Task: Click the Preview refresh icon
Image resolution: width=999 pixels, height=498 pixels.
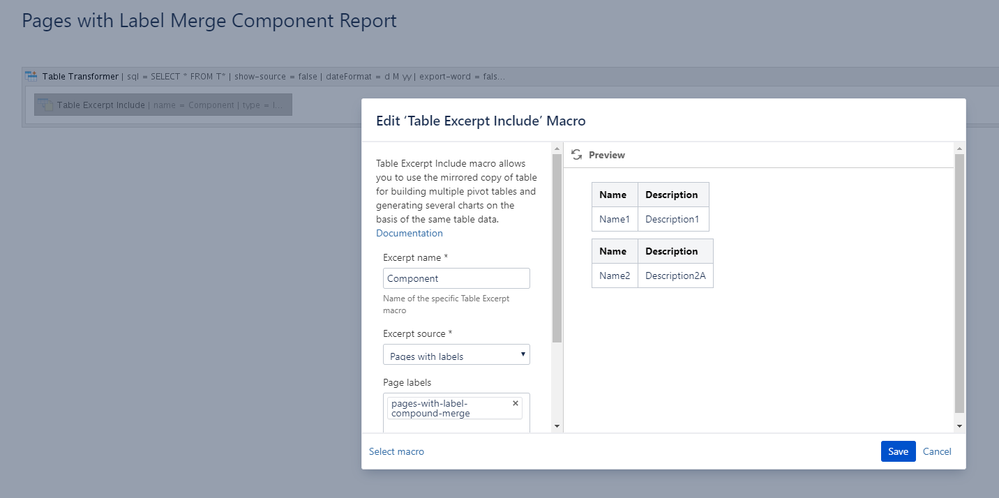Action: (x=577, y=155)
